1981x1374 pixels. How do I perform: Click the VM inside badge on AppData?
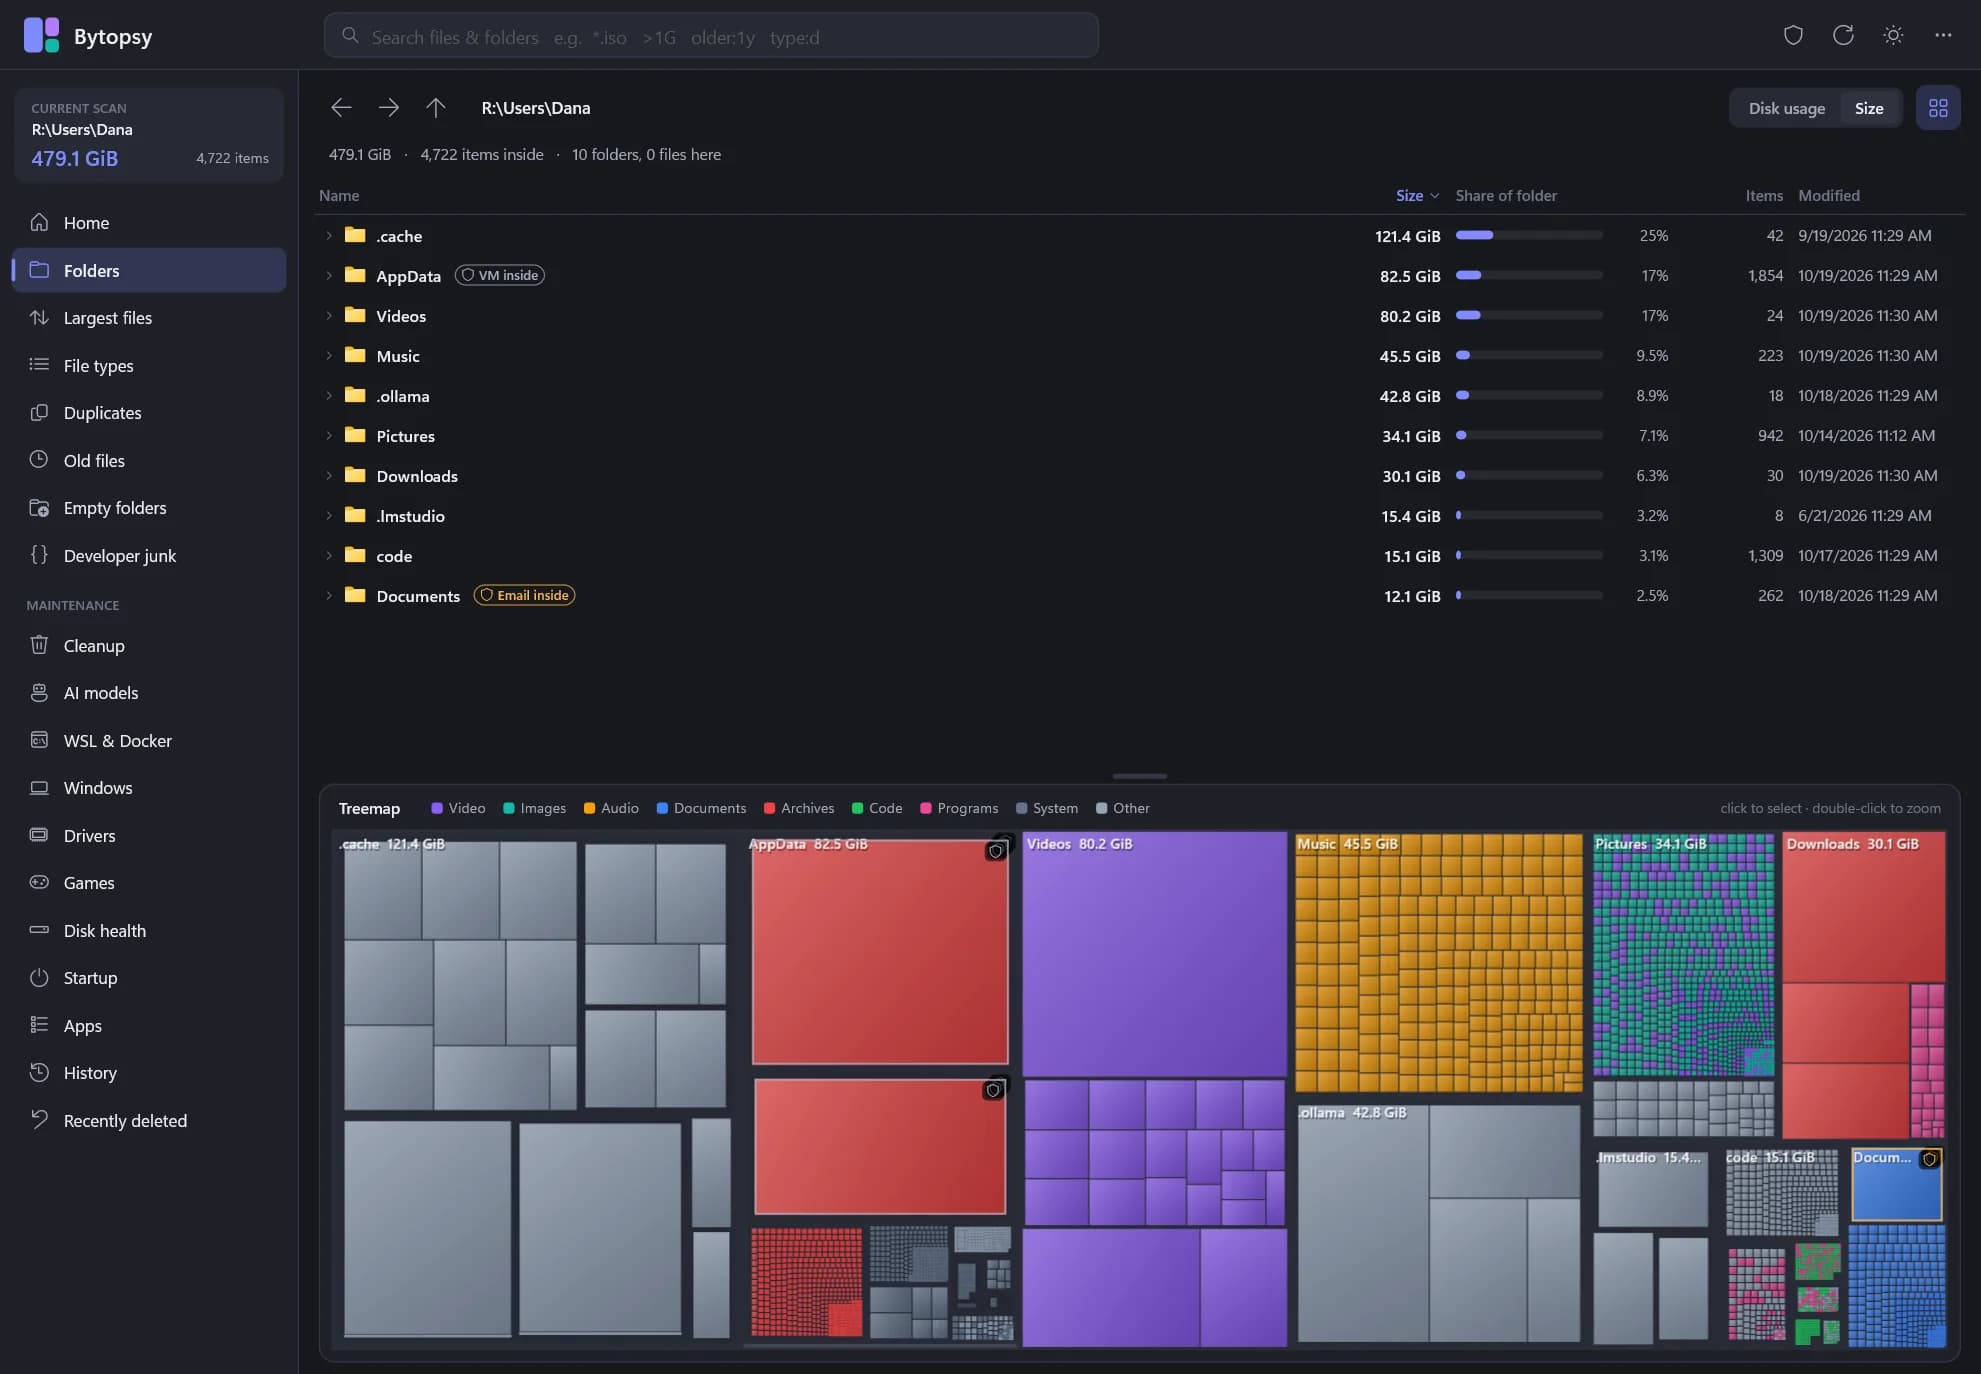500,275
